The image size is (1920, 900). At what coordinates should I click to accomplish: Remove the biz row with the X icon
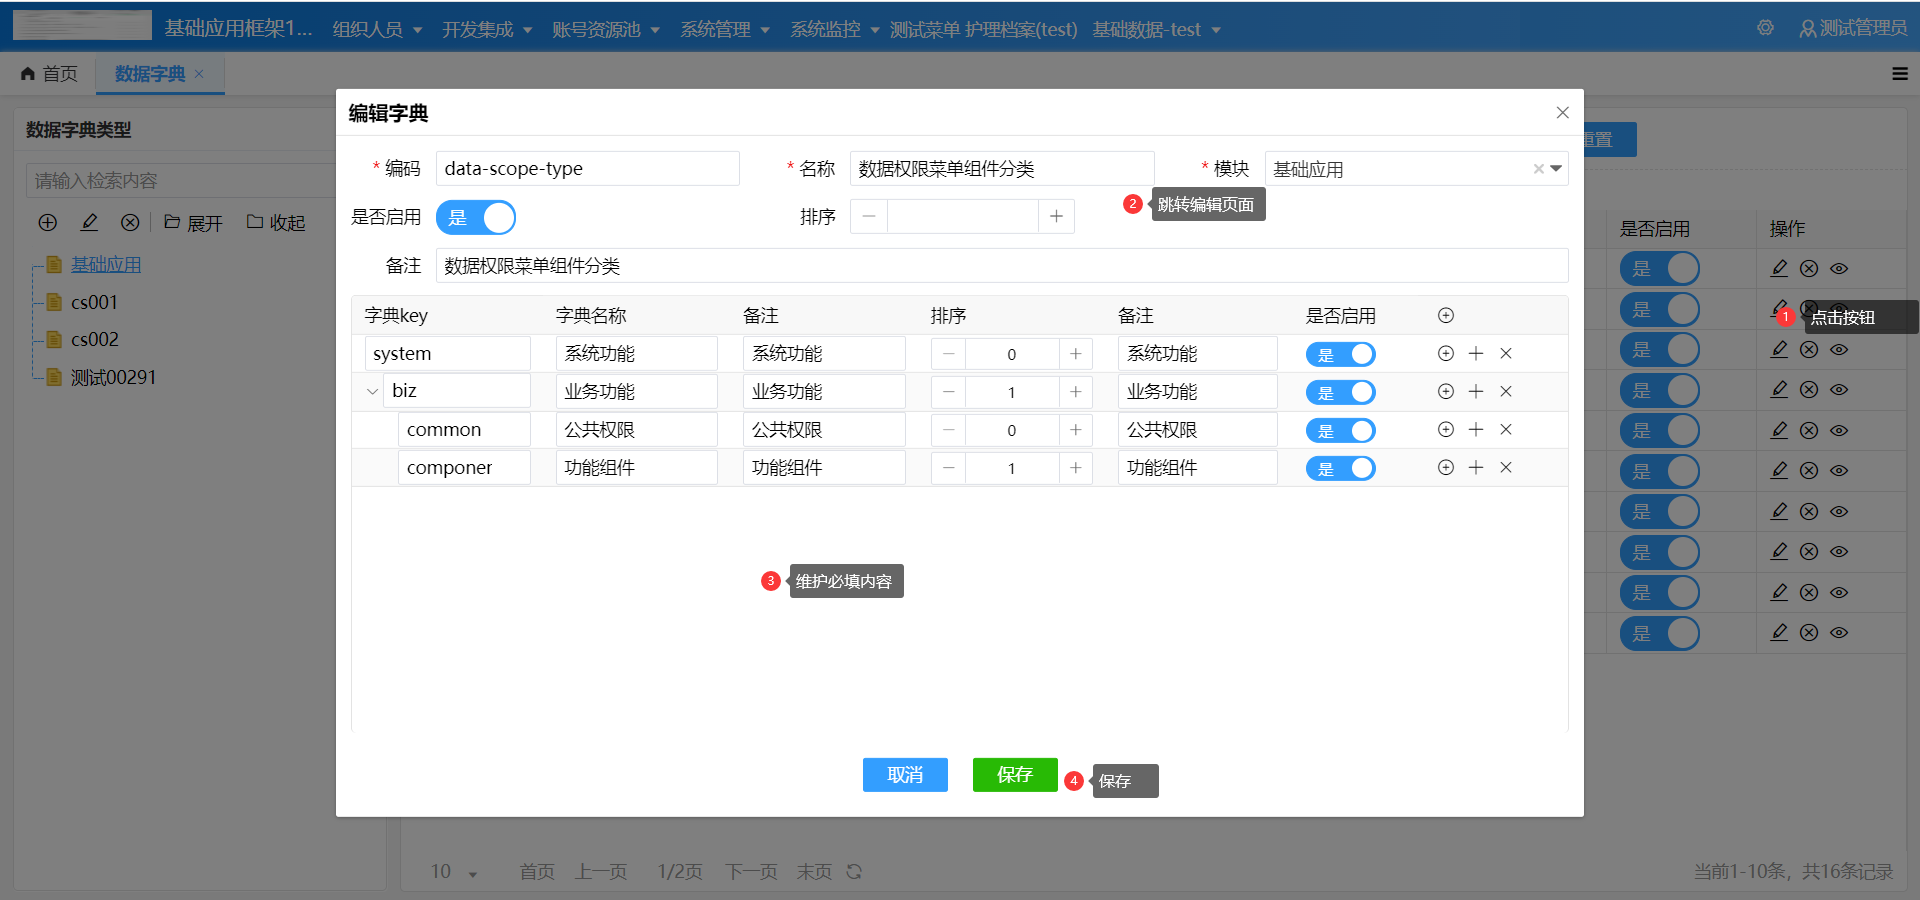click(1506, 391)
